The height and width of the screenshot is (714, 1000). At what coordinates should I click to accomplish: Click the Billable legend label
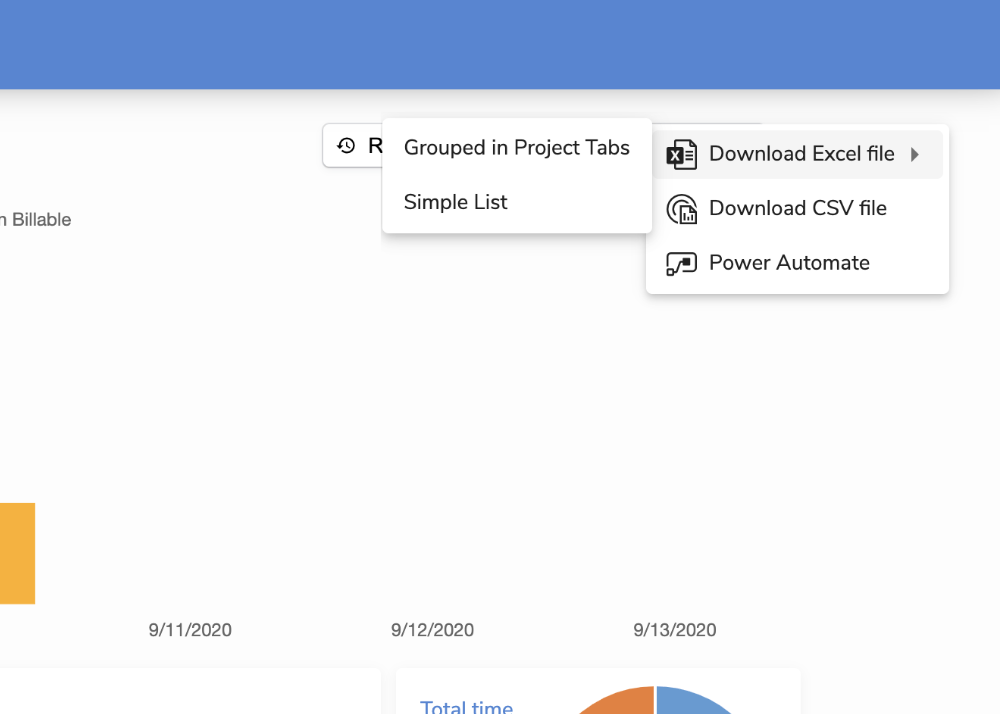point(40,220)
